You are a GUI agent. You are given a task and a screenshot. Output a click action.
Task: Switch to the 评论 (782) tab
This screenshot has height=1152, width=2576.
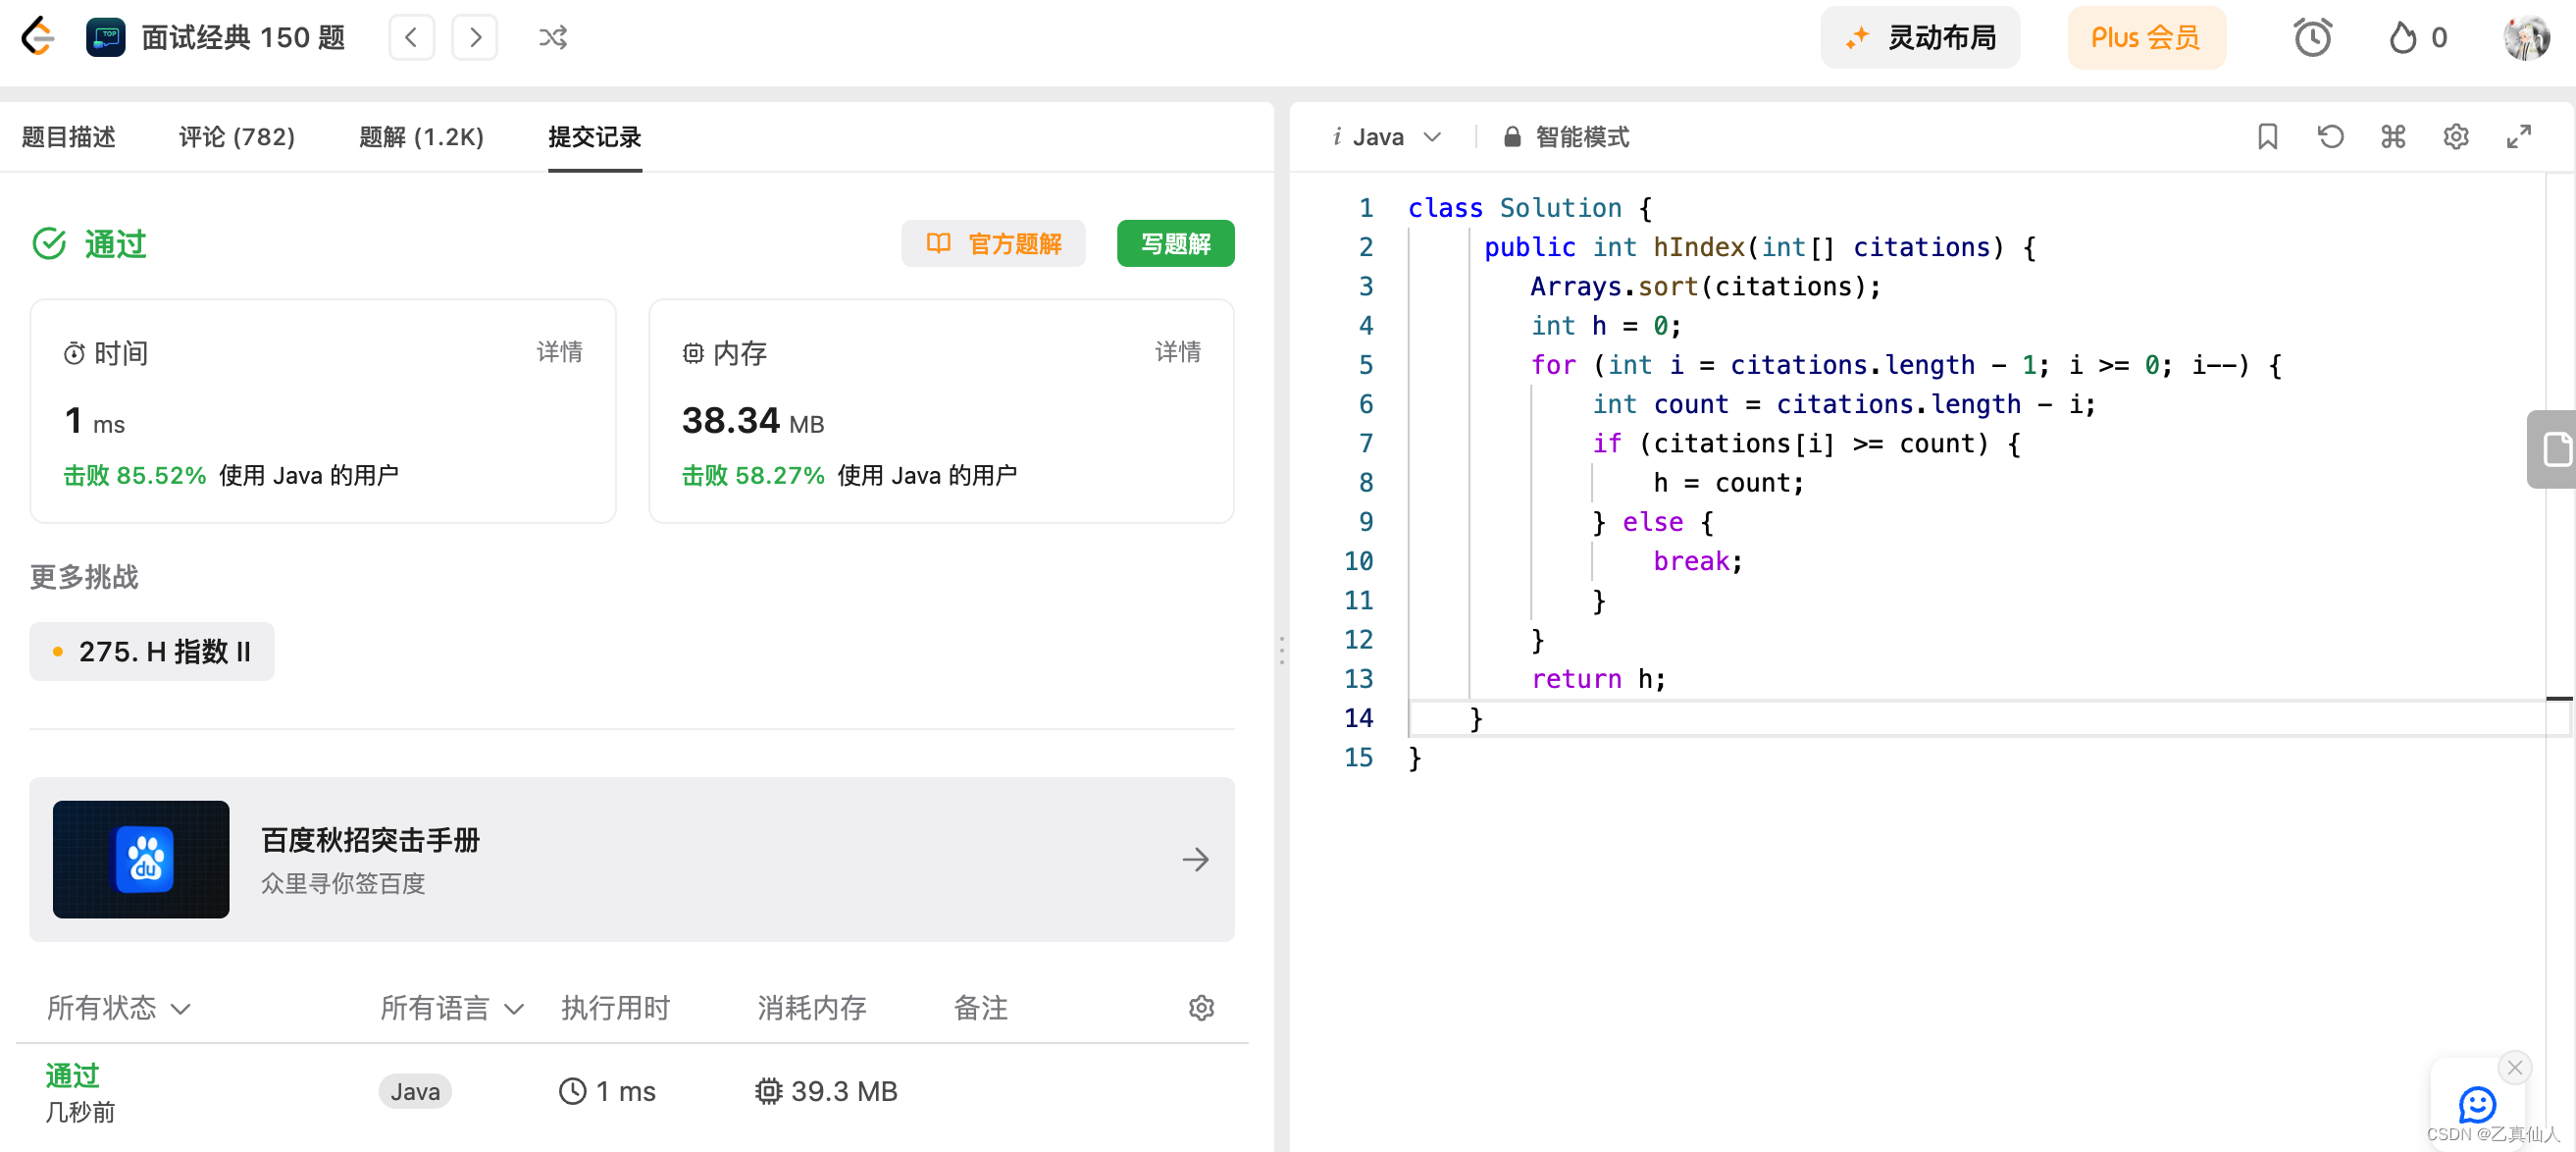pos(237,137)
